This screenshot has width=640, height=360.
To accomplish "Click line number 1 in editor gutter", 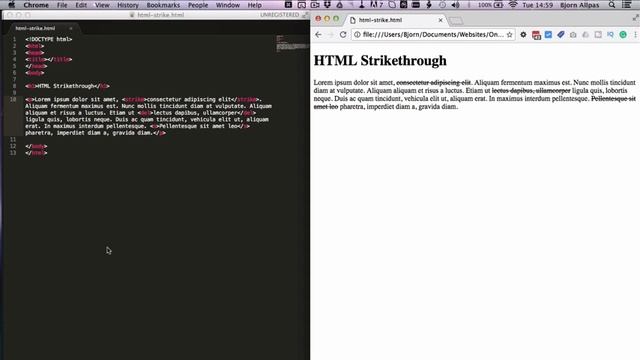I will [x=14, y=39].
